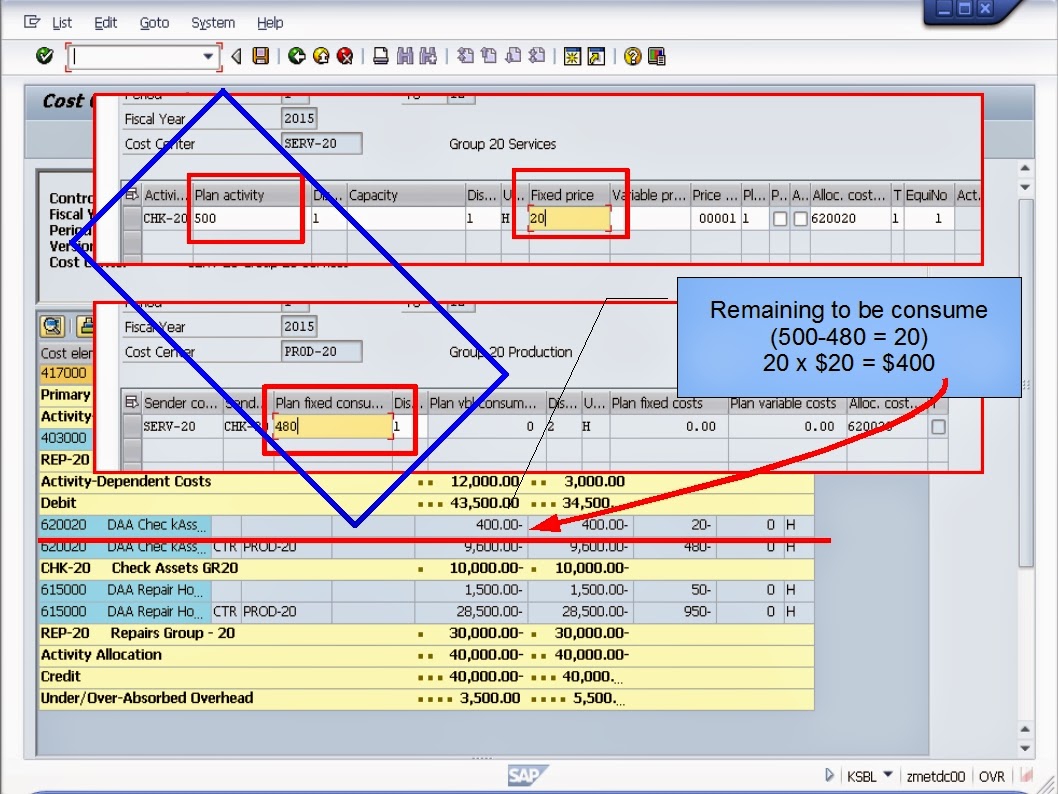Screen dimensions: 1058x794
Task: Click the green Enter checkmark icon
Action: pyautogui.click(x=43, y=57)
